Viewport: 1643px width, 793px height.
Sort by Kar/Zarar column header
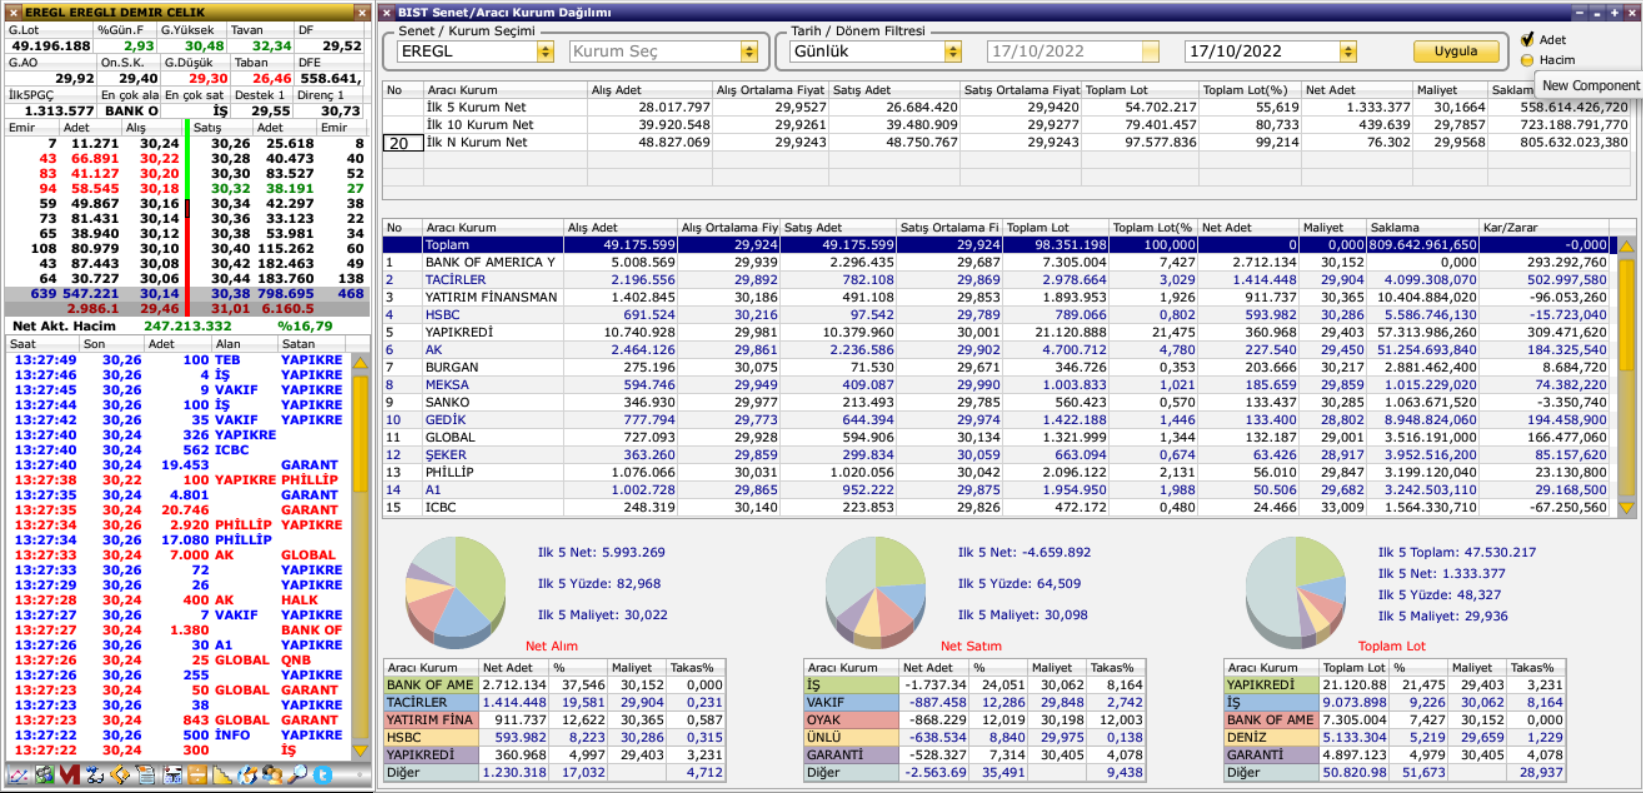1544,227
